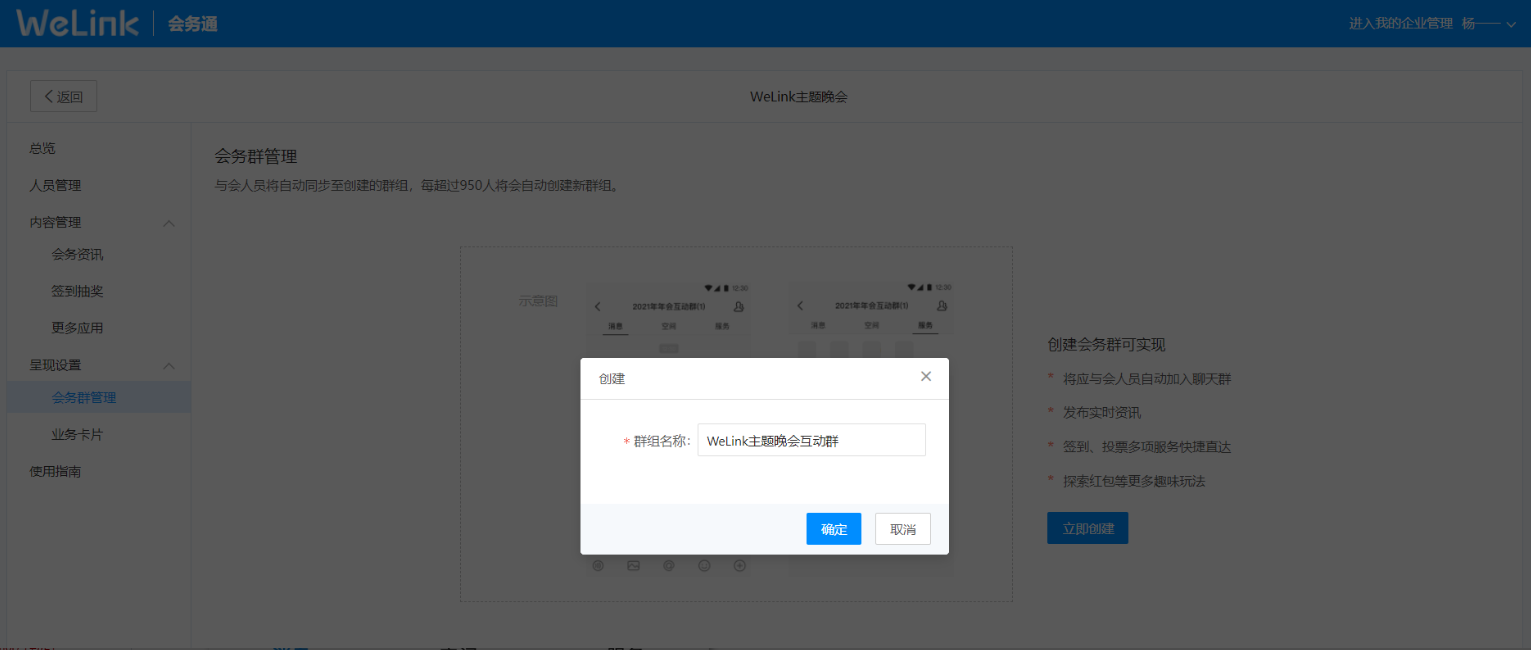The image size is (1531, 650).
Task: Click the smiley emoji icon in the chat demo
Action: tap(704, 565)
